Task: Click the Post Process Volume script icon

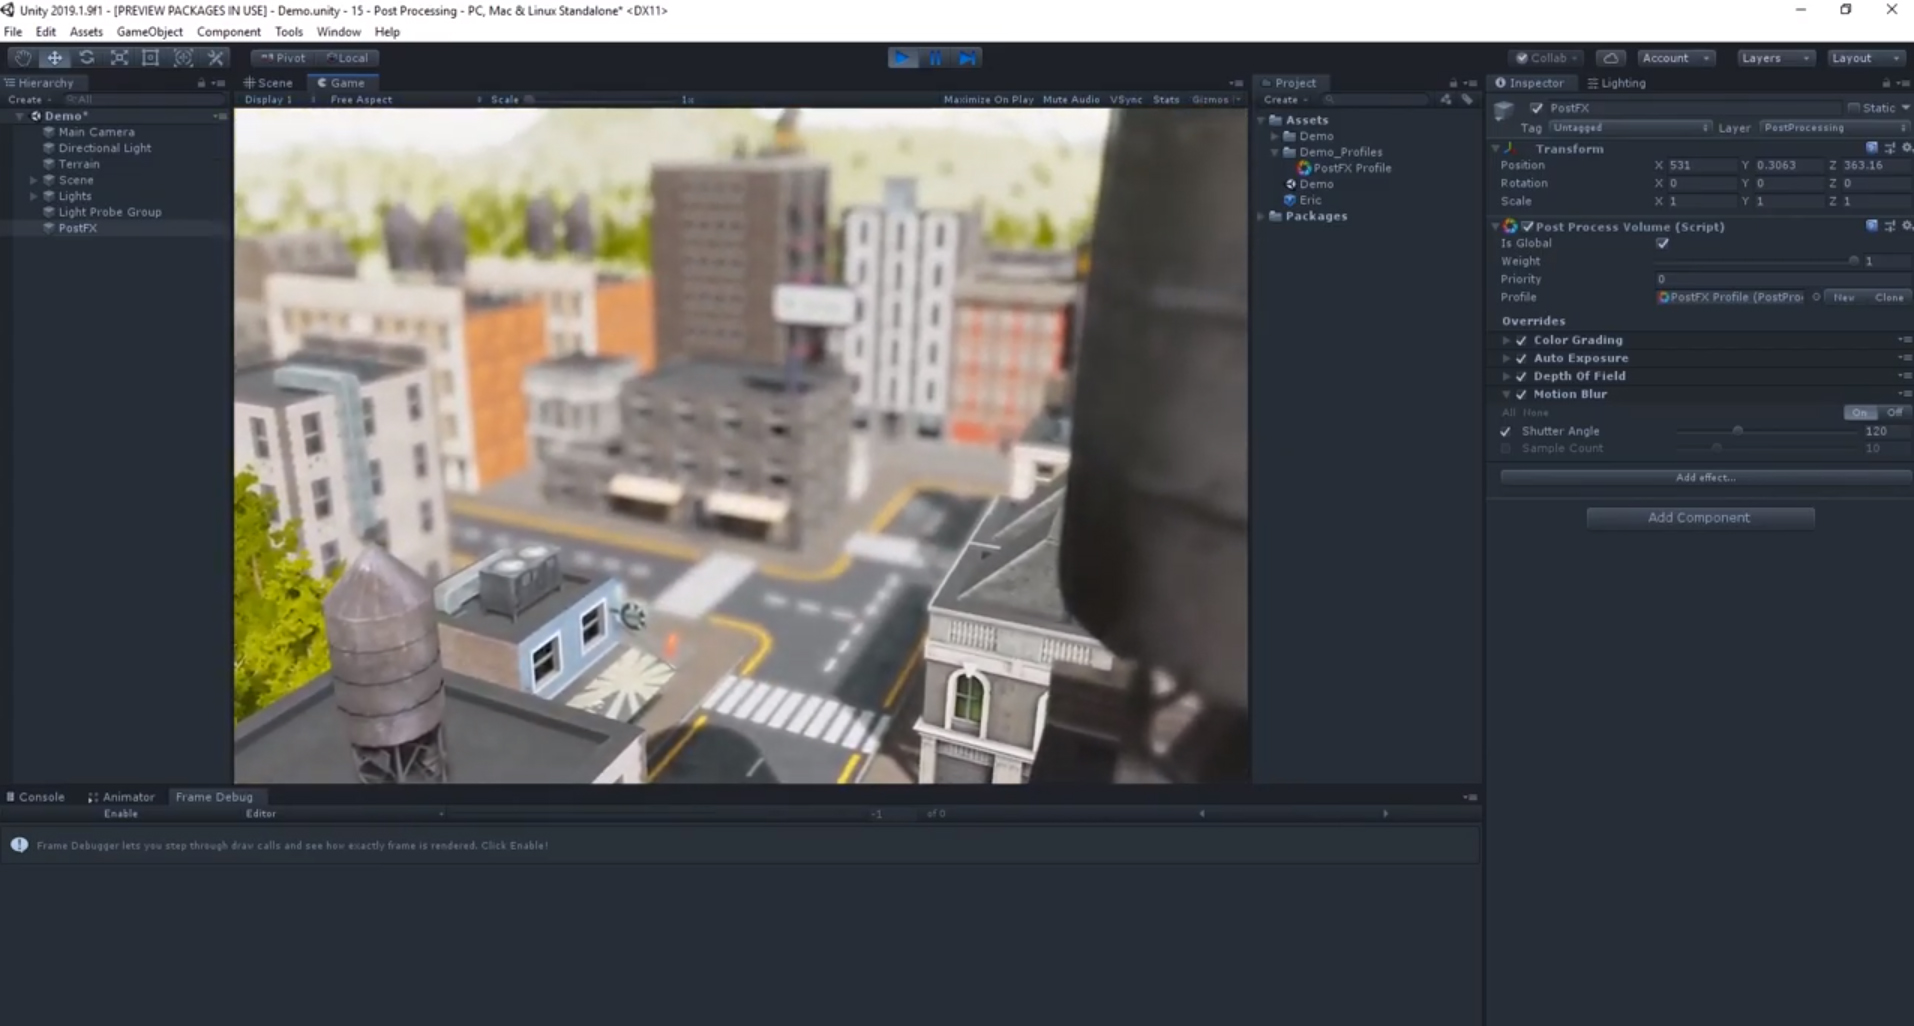Action: pyautogui.click(x=1510, y=227)
